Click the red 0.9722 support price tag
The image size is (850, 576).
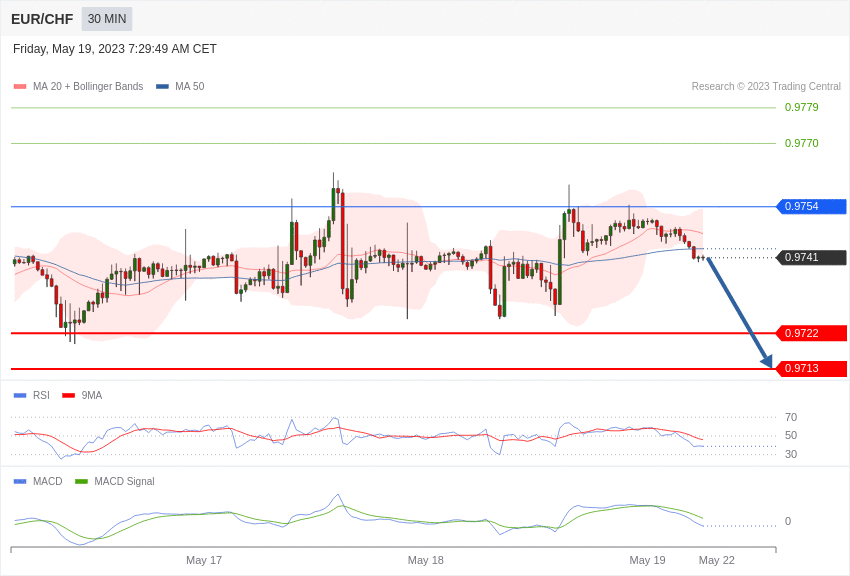coord(812,333)
